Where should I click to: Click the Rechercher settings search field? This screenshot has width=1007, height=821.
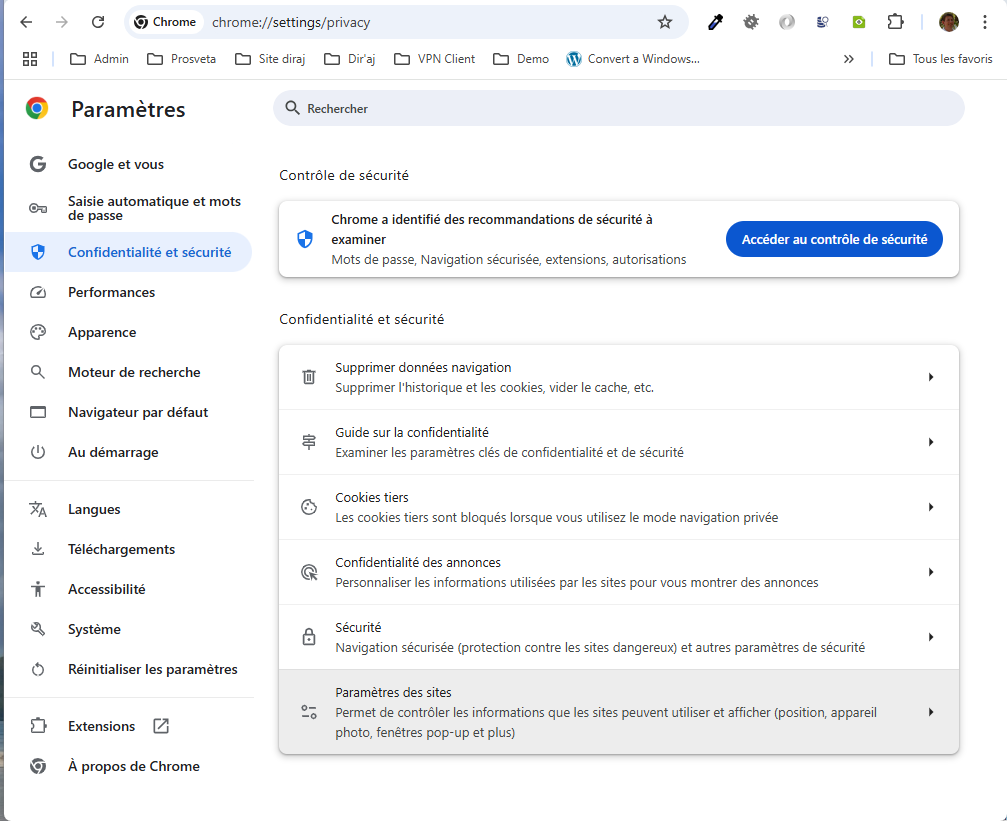(x=618, y=109)
